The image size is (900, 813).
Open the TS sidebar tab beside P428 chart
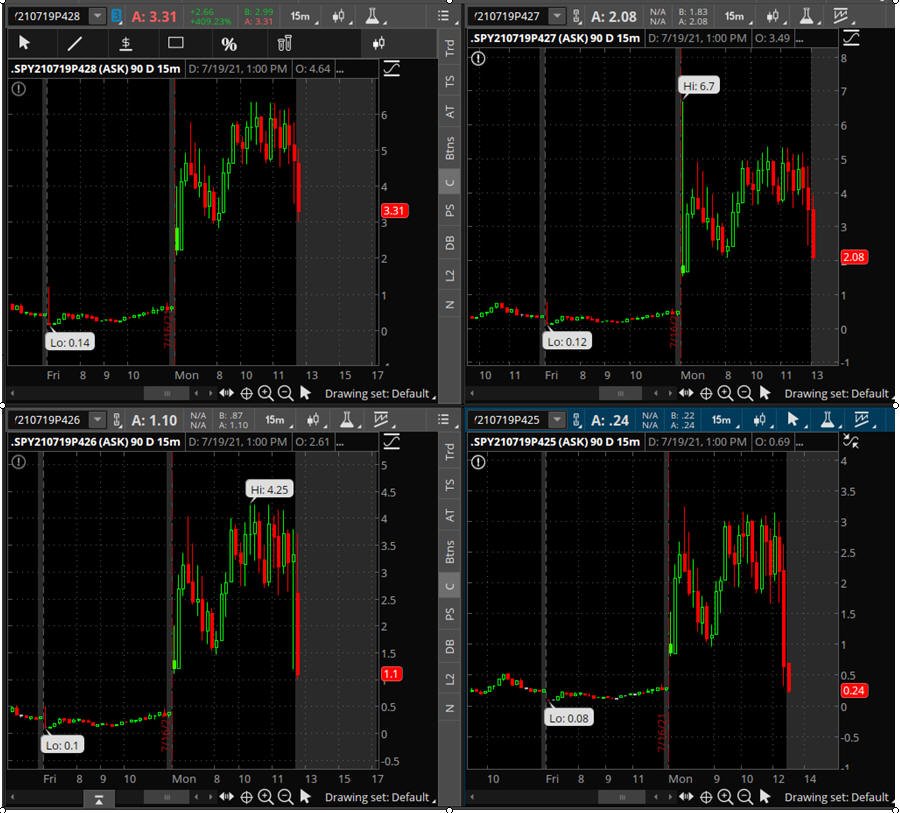pyautogui.click(x=449, y=81)
